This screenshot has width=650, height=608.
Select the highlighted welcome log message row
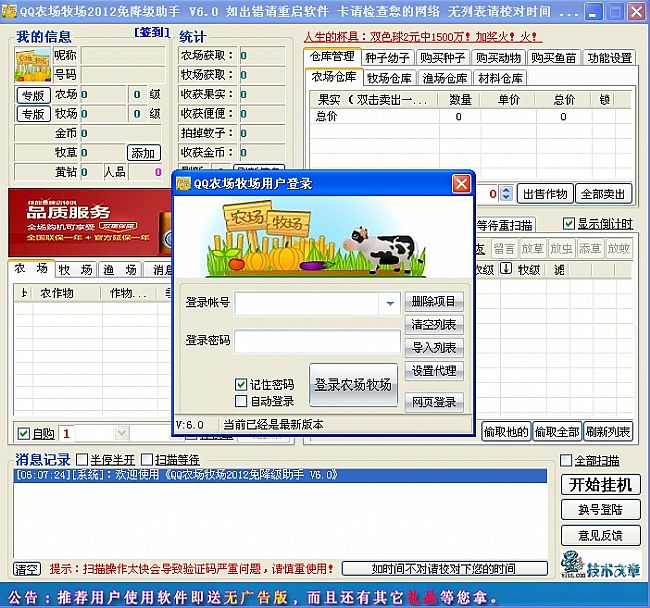coord(280,475)
